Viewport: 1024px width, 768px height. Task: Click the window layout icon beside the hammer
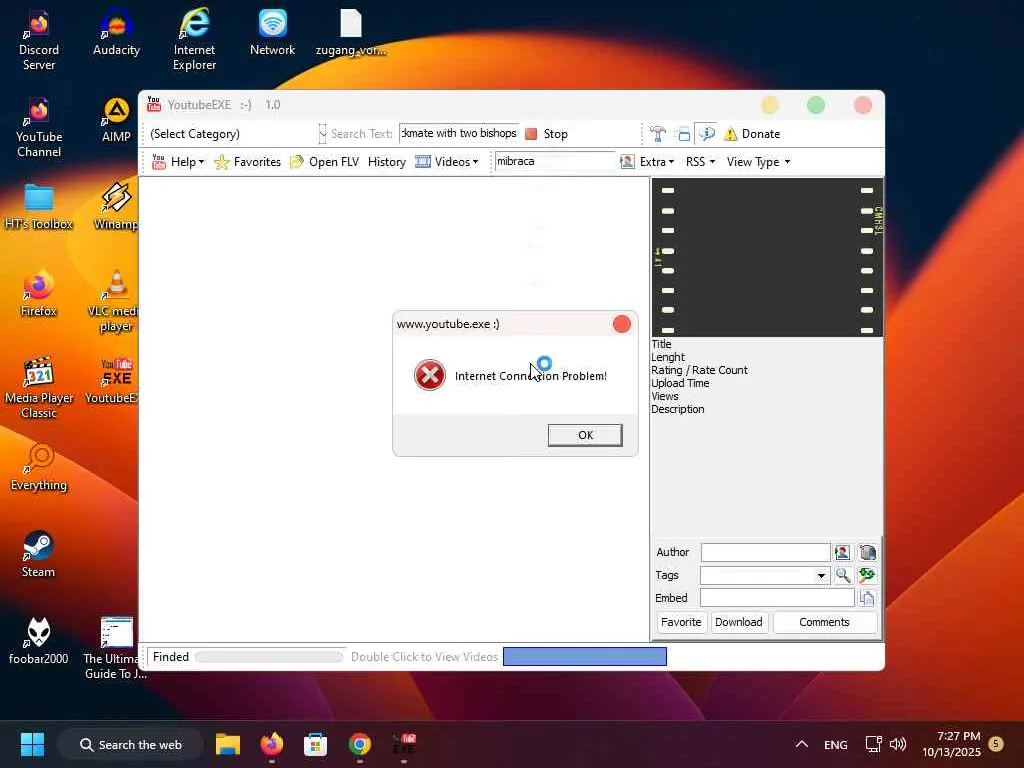(682, 134)
